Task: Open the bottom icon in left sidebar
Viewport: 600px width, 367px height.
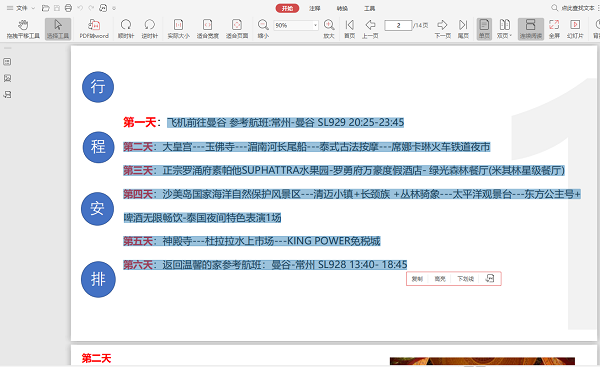Action: (x=7, y=95)
